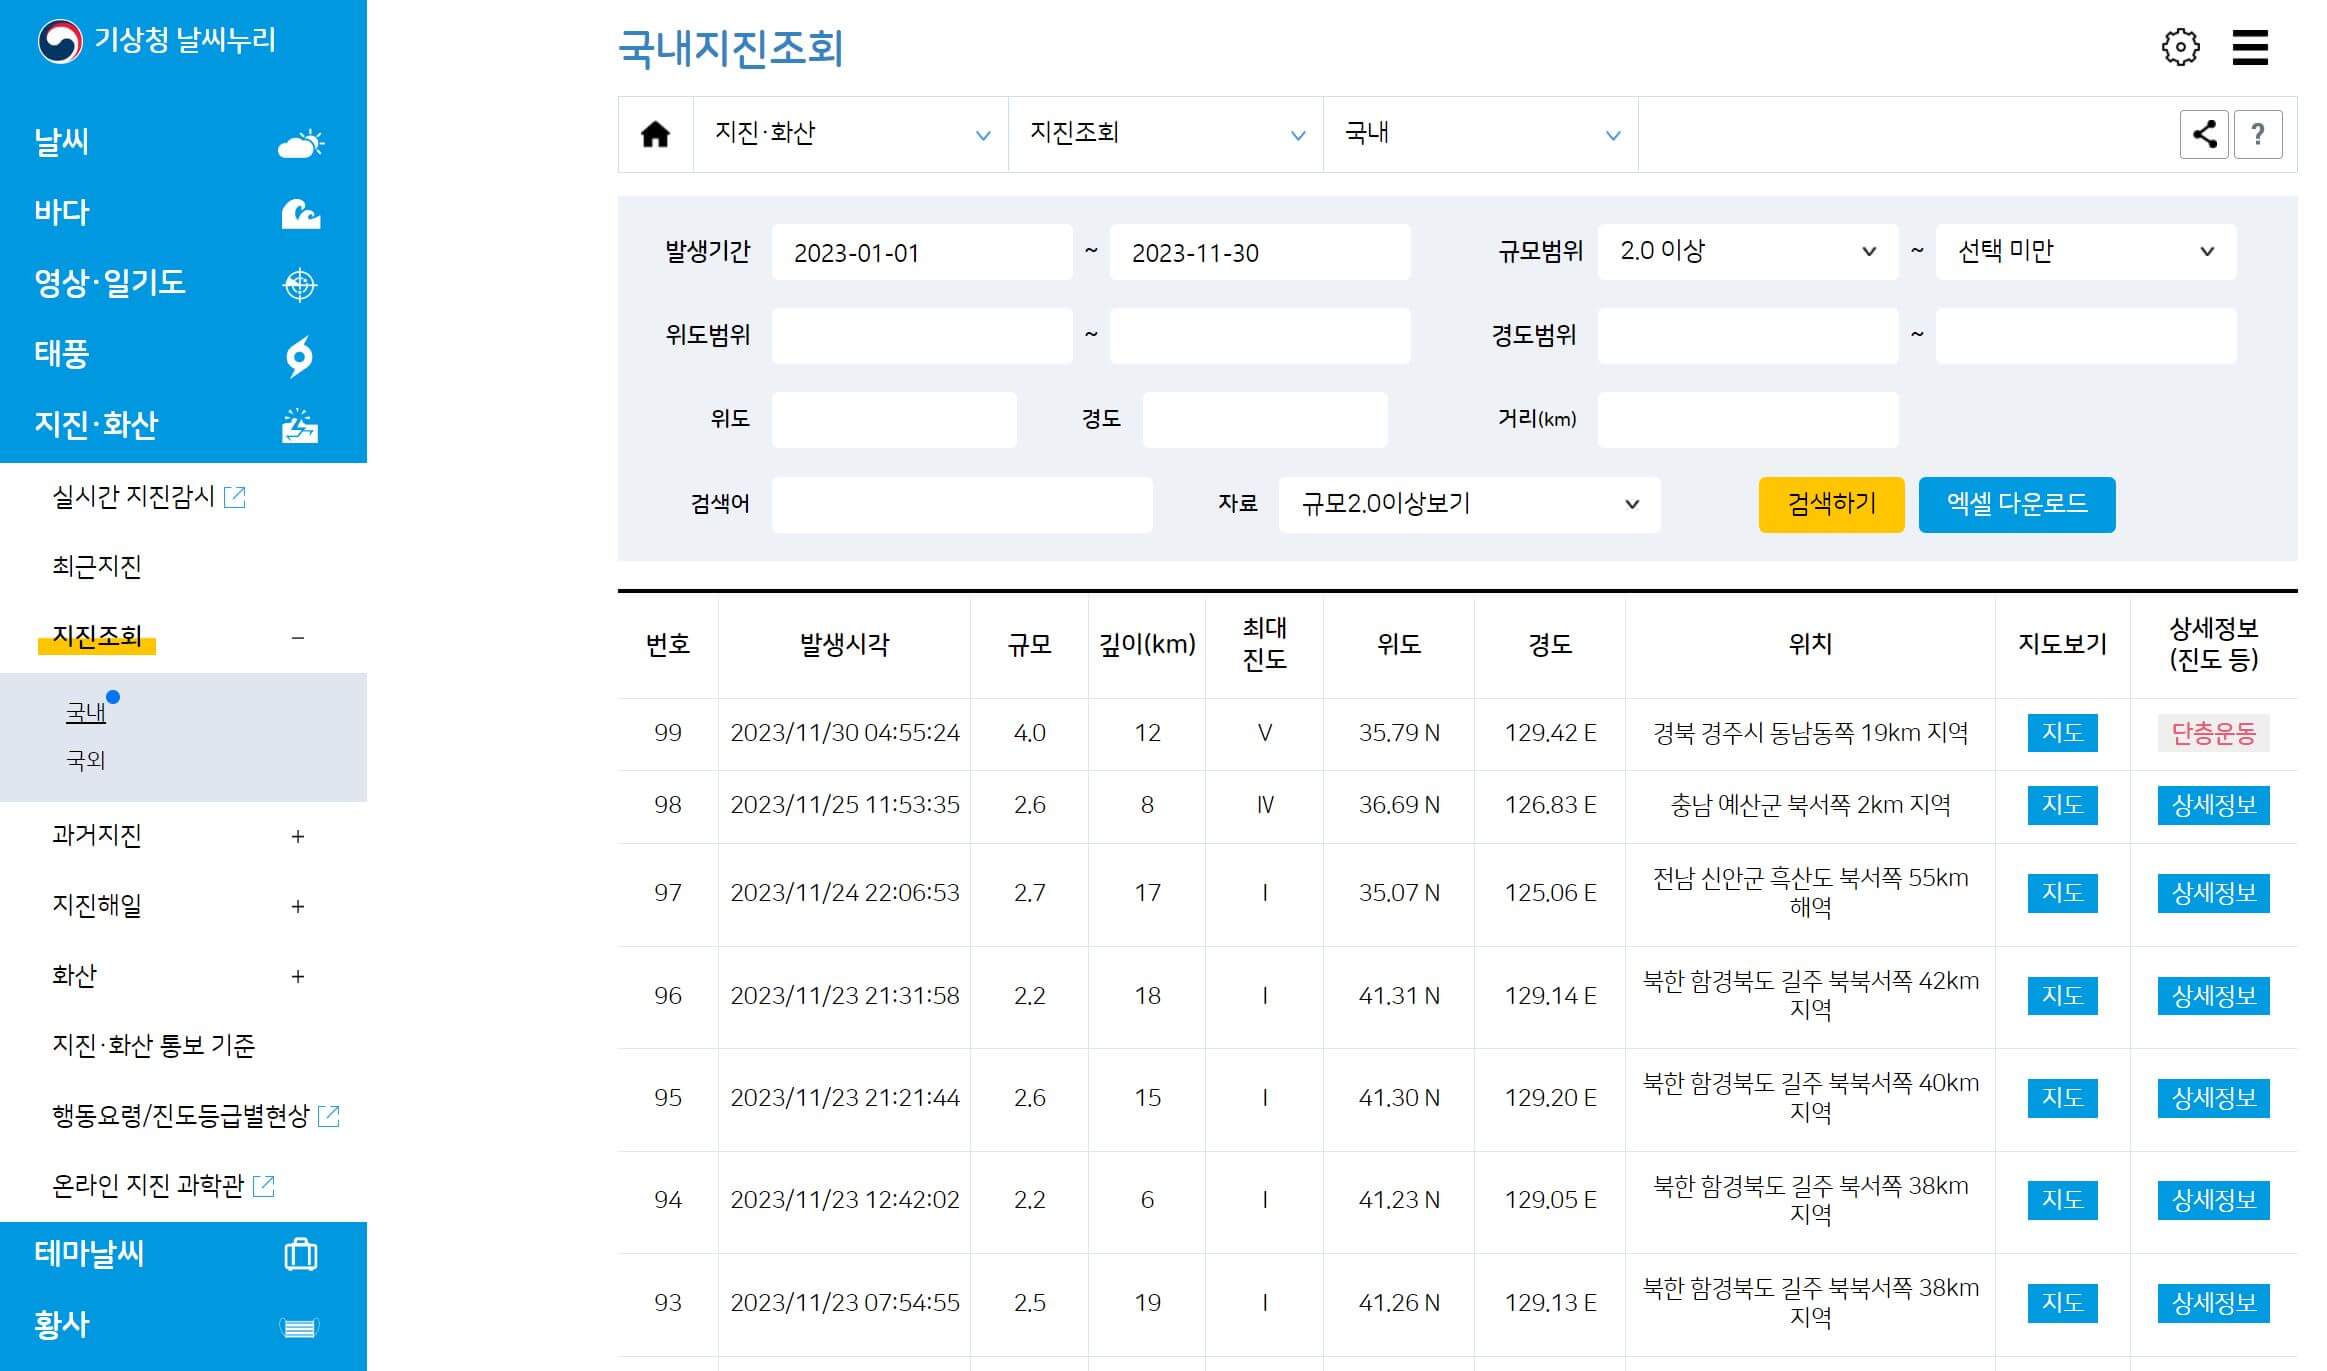Open the hamburger menu icon
Viewport: 2327px width, 1371px height.
[2251, 46]
